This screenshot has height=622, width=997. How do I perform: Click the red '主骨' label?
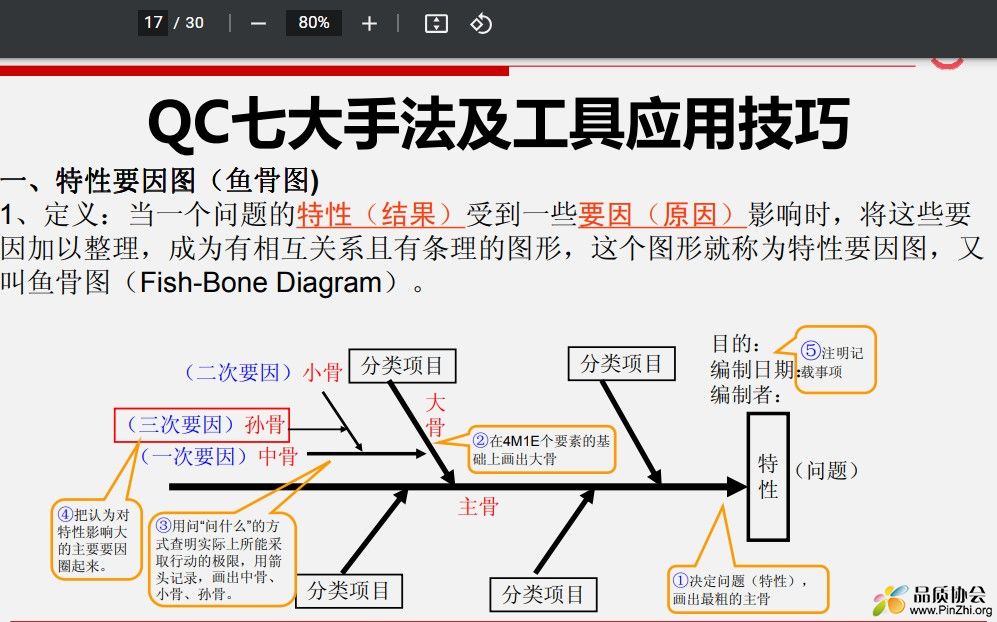point(478,507)
